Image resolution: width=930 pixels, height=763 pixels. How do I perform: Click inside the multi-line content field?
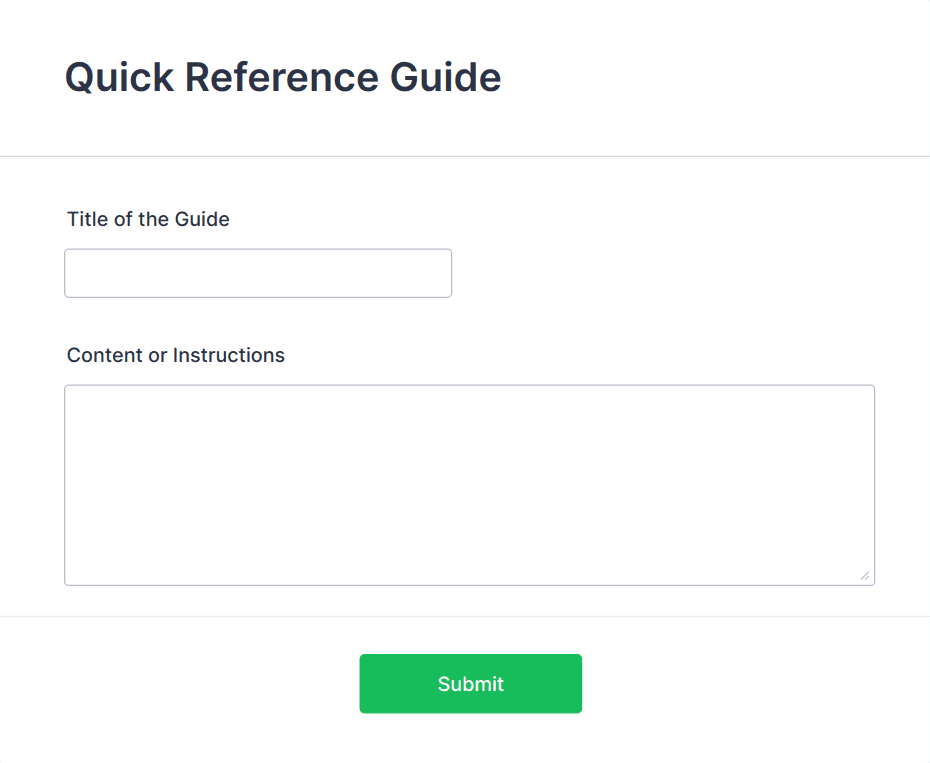469,485
